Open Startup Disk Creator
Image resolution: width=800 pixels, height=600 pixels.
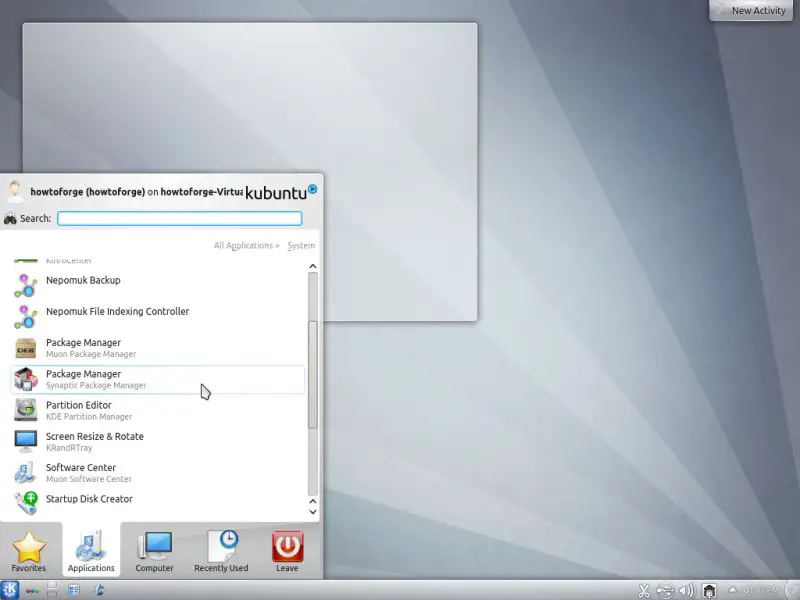(x=158, y=503)
